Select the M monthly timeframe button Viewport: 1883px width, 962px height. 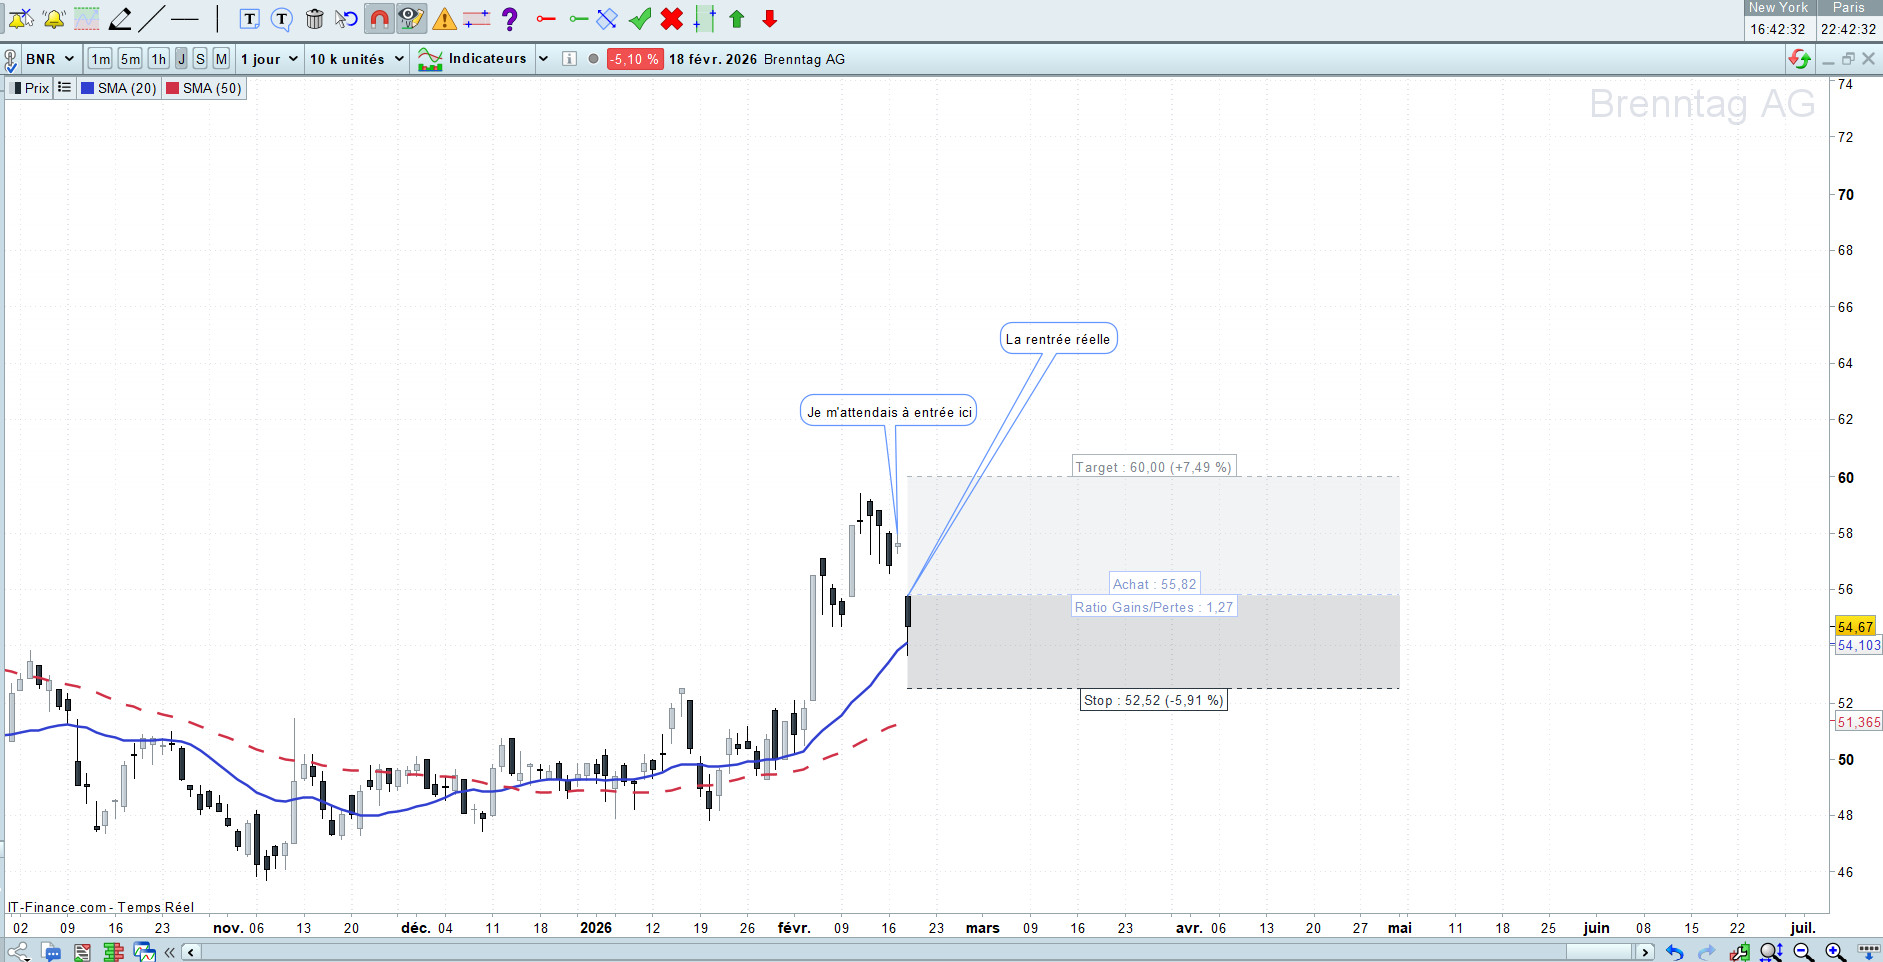[221, 59]
